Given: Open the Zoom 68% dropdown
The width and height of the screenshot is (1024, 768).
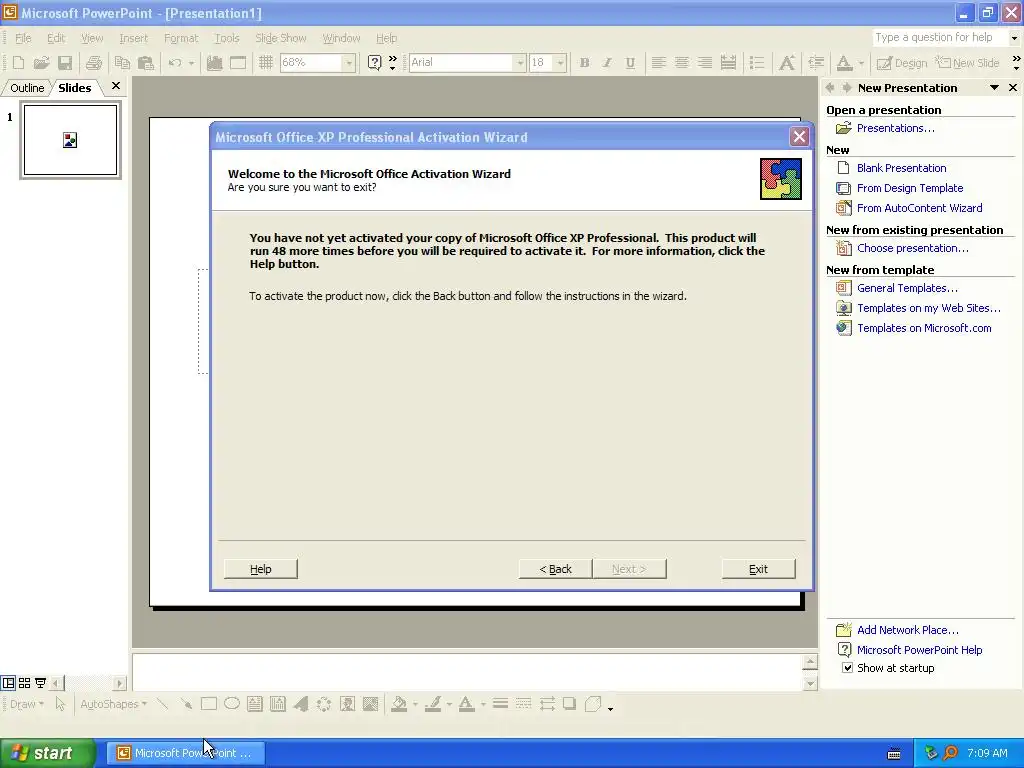Looking at the screenshot, I should pyautogui.click(x=349, y=63).
